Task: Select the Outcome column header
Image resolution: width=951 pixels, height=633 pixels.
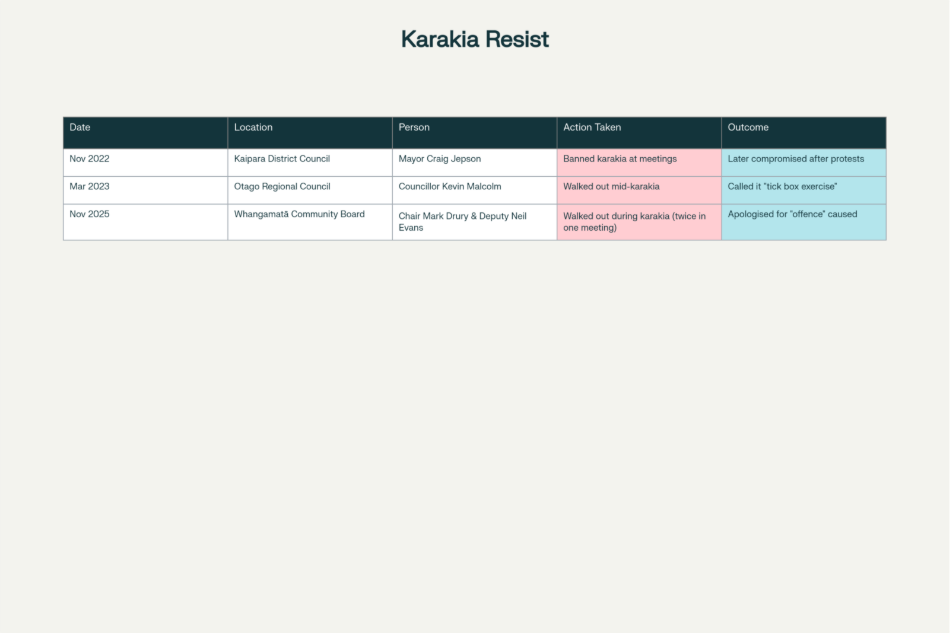Action: tap(803, 128)
